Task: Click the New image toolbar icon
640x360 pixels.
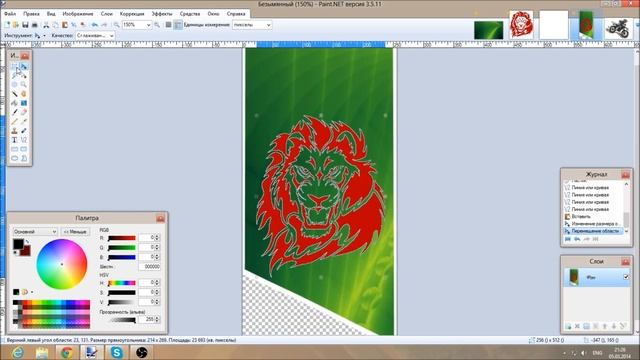Action: (x=7, y=25)
